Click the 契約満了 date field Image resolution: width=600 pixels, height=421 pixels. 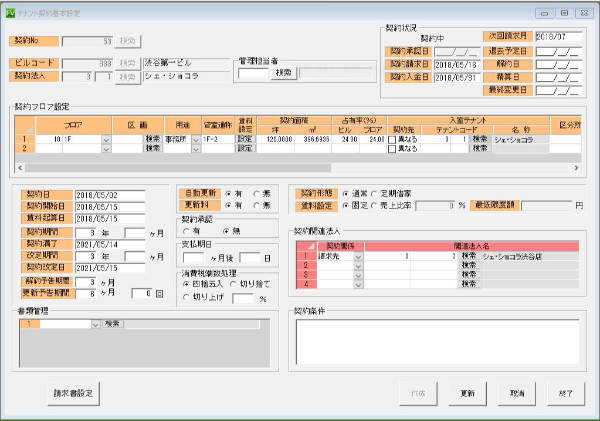pos(110,245)
